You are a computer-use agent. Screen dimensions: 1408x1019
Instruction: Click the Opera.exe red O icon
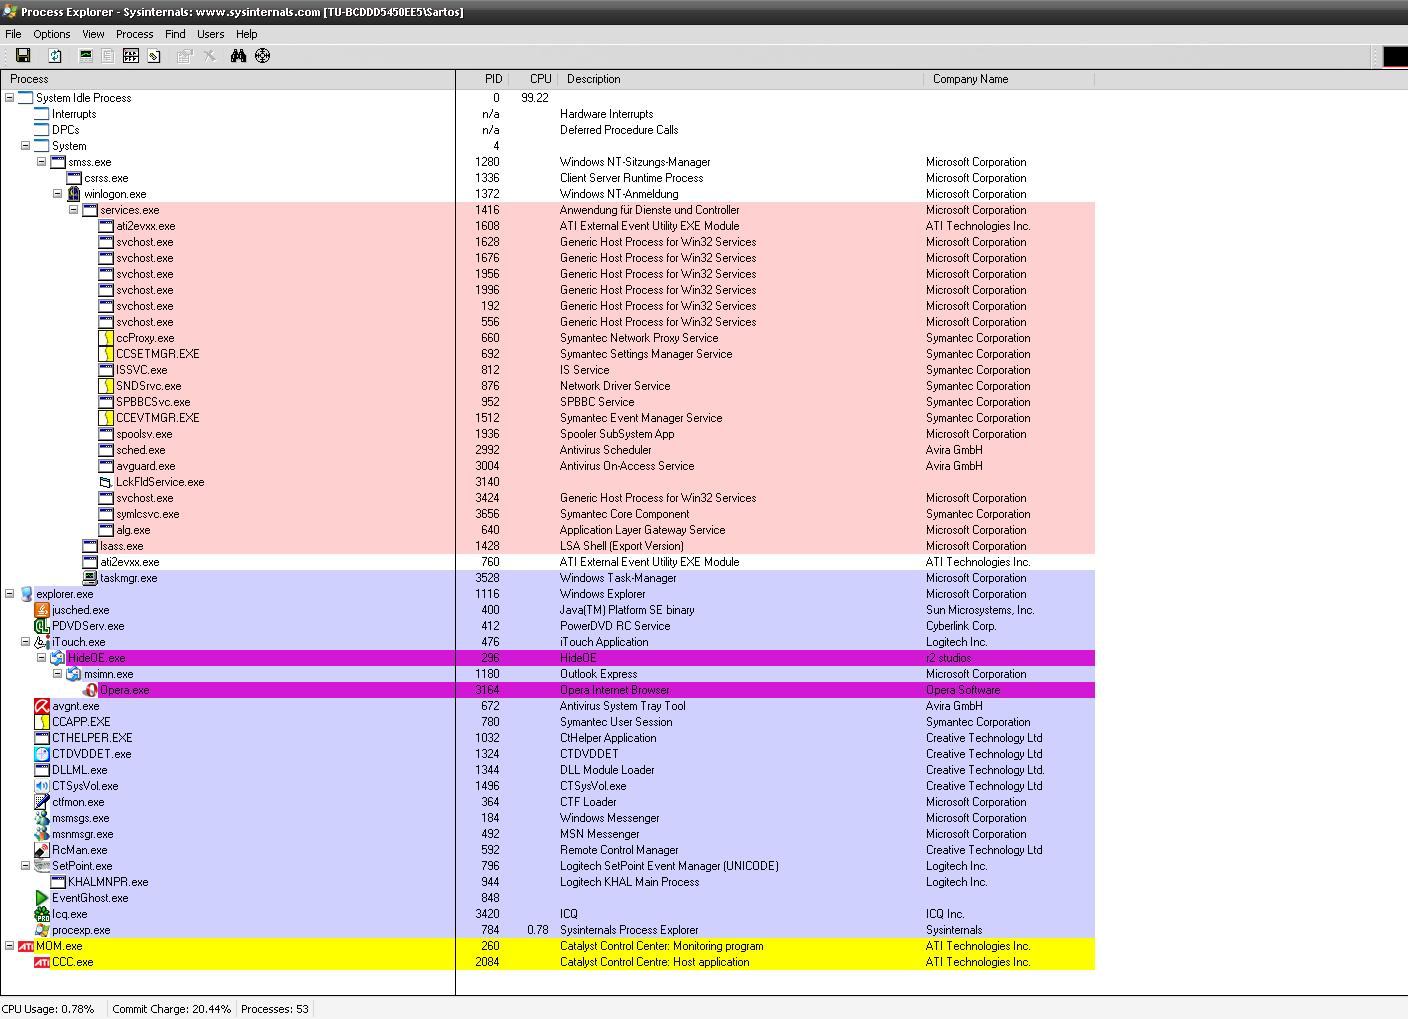point(90,690)
